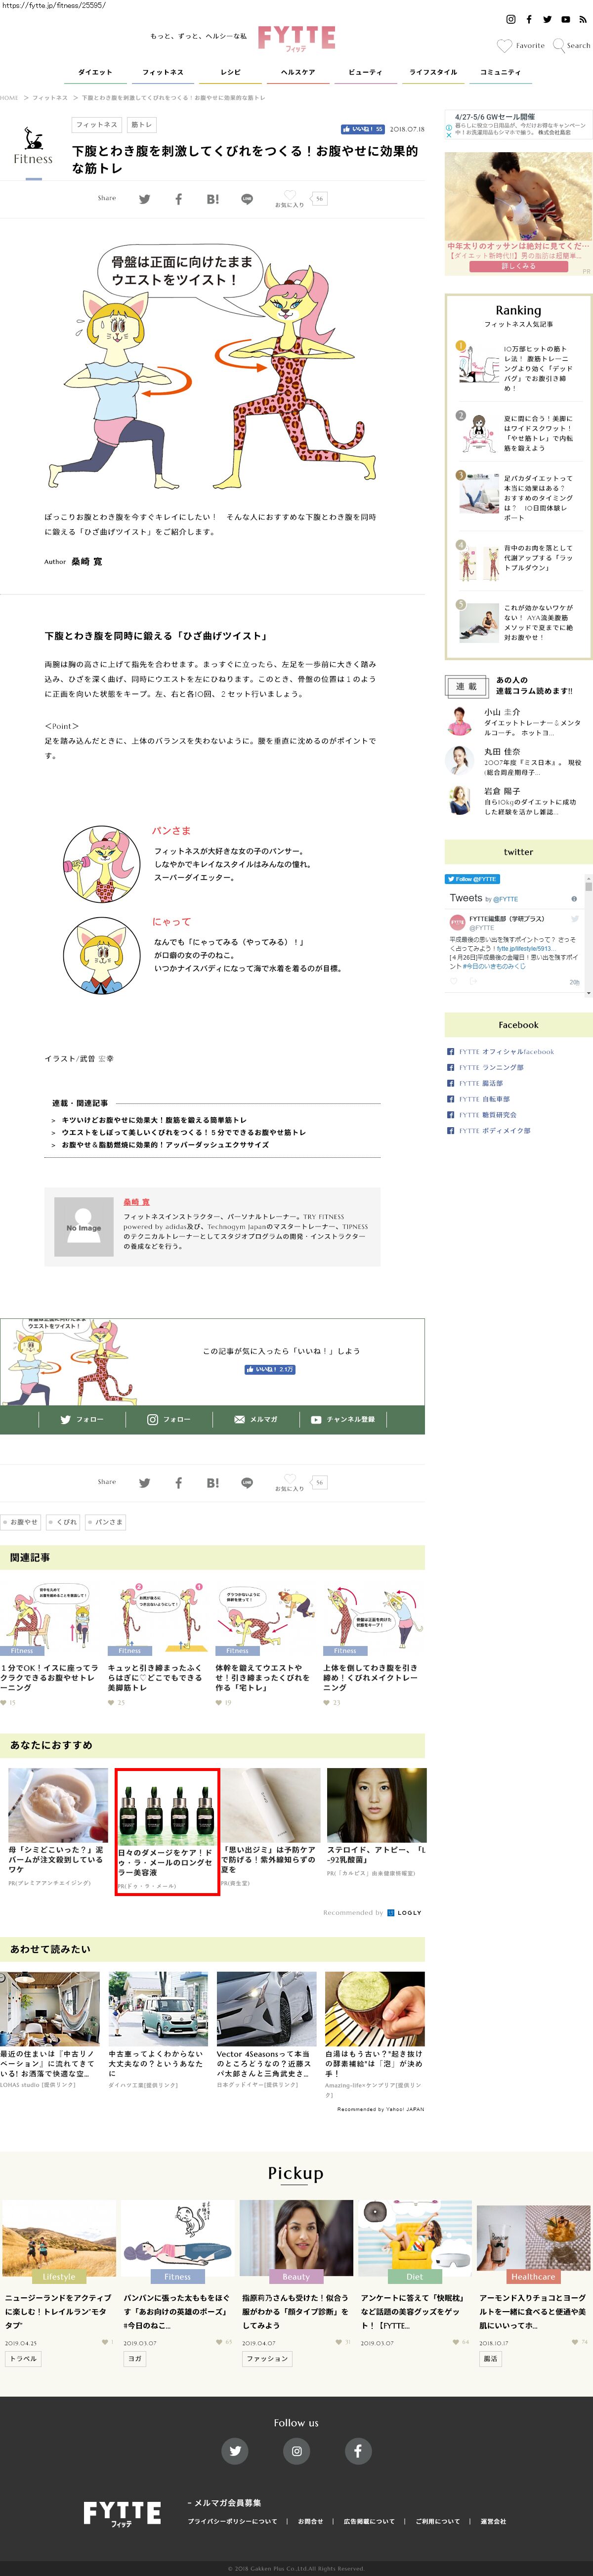Screen dimensions: 593x2576
Task: Click the white FYTTE logo in the footer
Action: (122, 2514)
